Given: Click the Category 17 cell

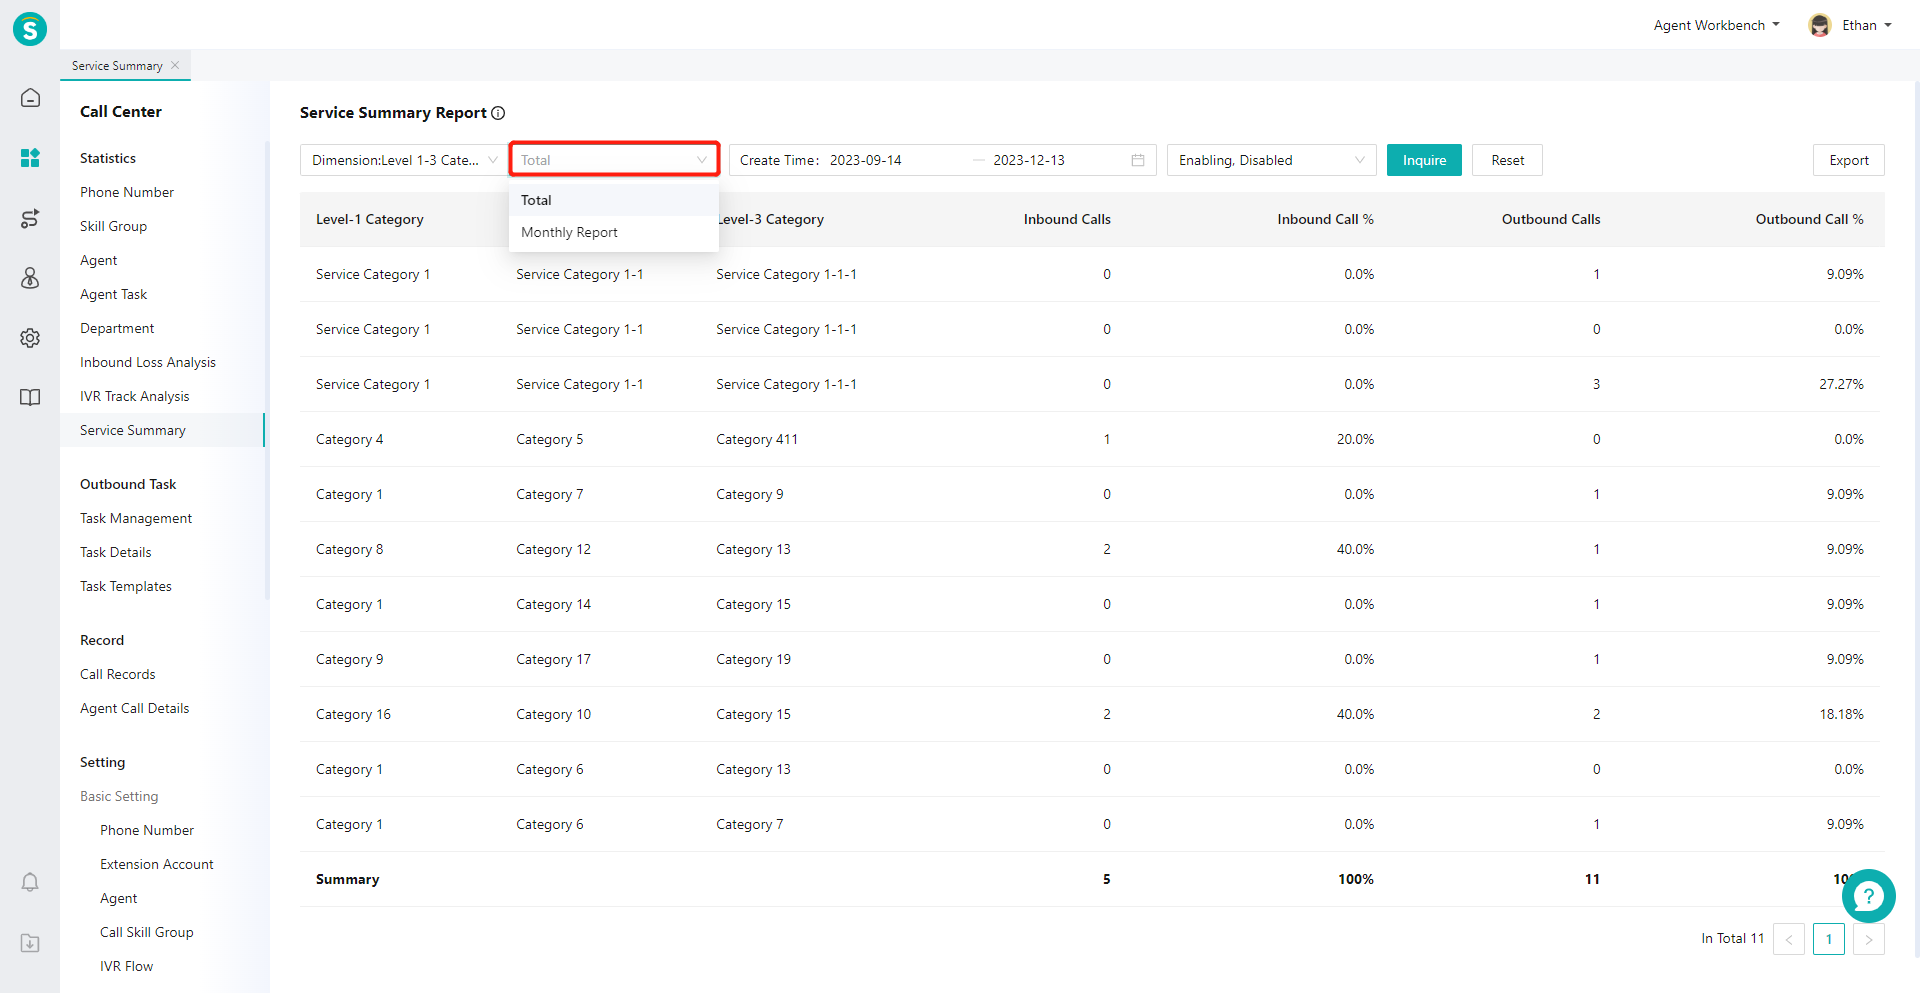Looking at the screenshot, I should tap(553, 659).
